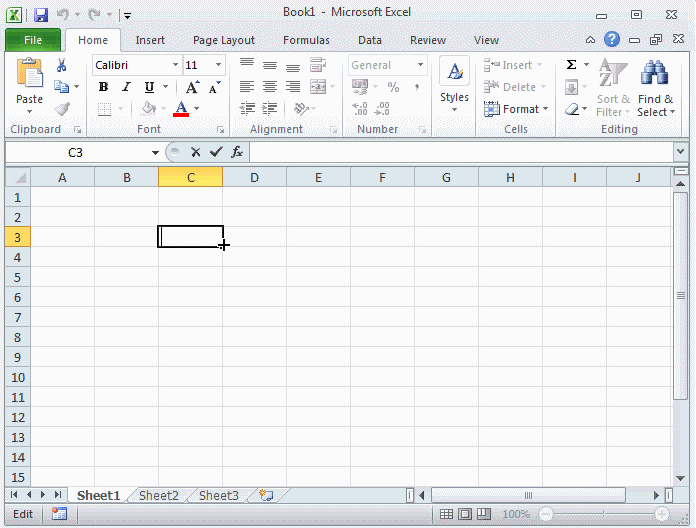Expand the font size dropdown
Viewport: 696px width, 528px height.
pos(219,65)
